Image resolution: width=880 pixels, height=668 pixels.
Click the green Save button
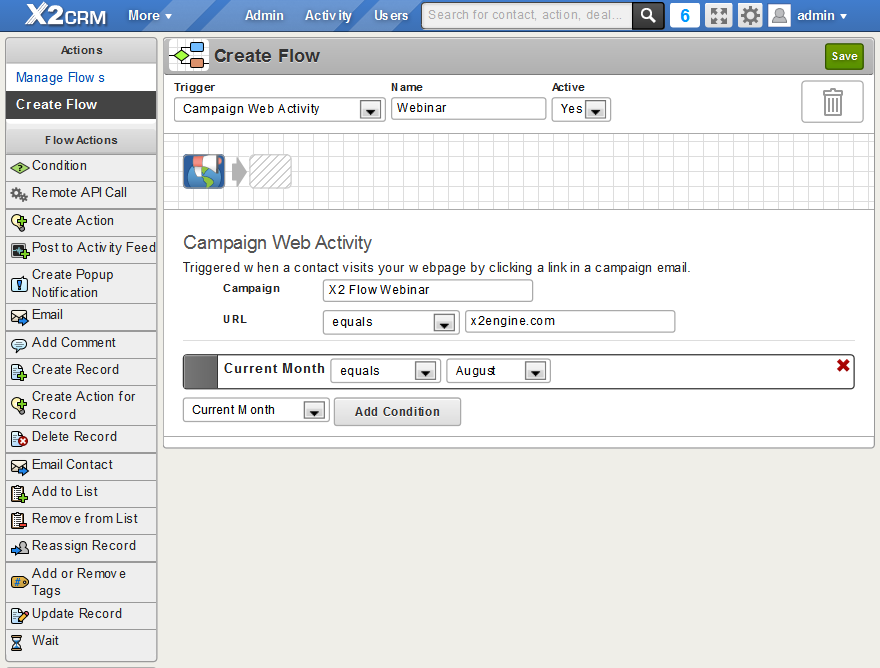click(x=844, y=56)
